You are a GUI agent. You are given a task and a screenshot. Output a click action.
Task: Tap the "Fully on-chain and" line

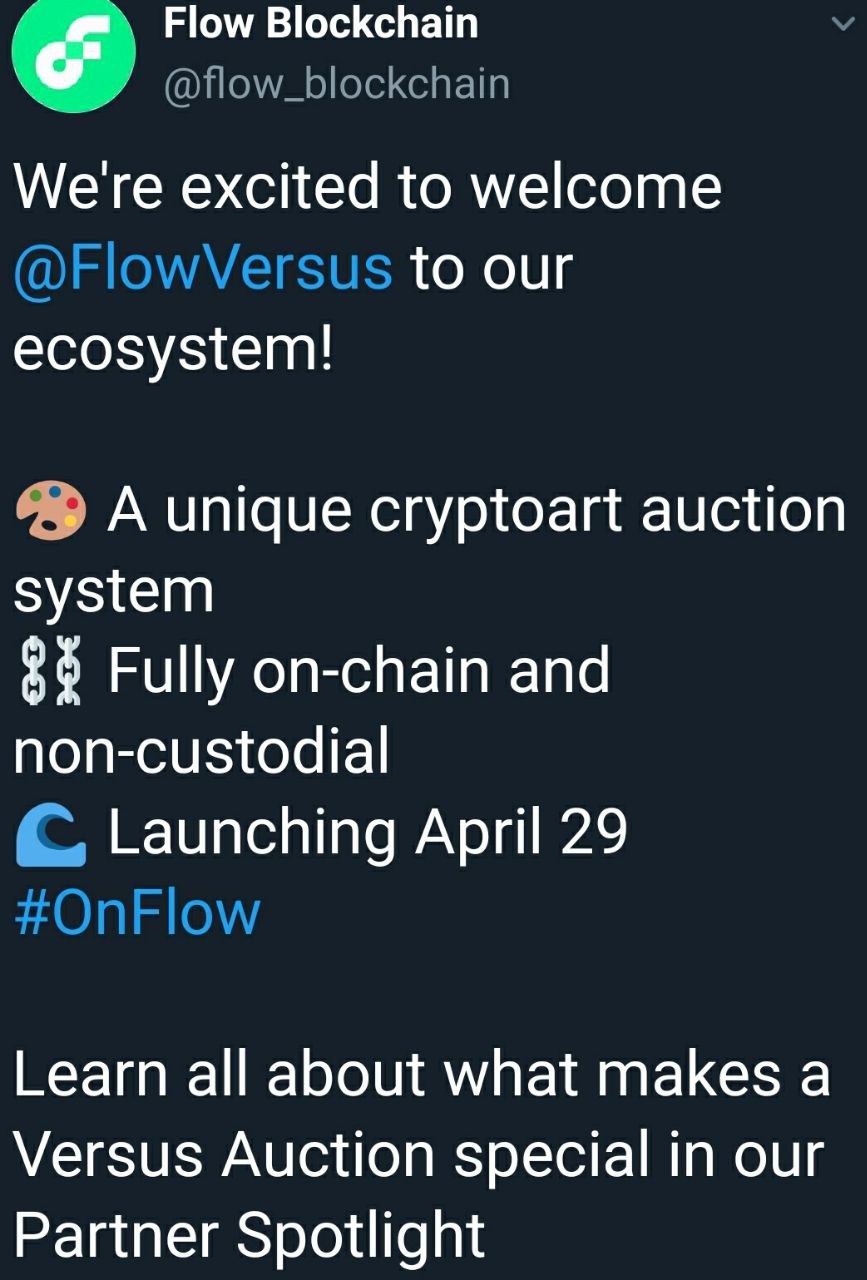click(x=359, y=671)
